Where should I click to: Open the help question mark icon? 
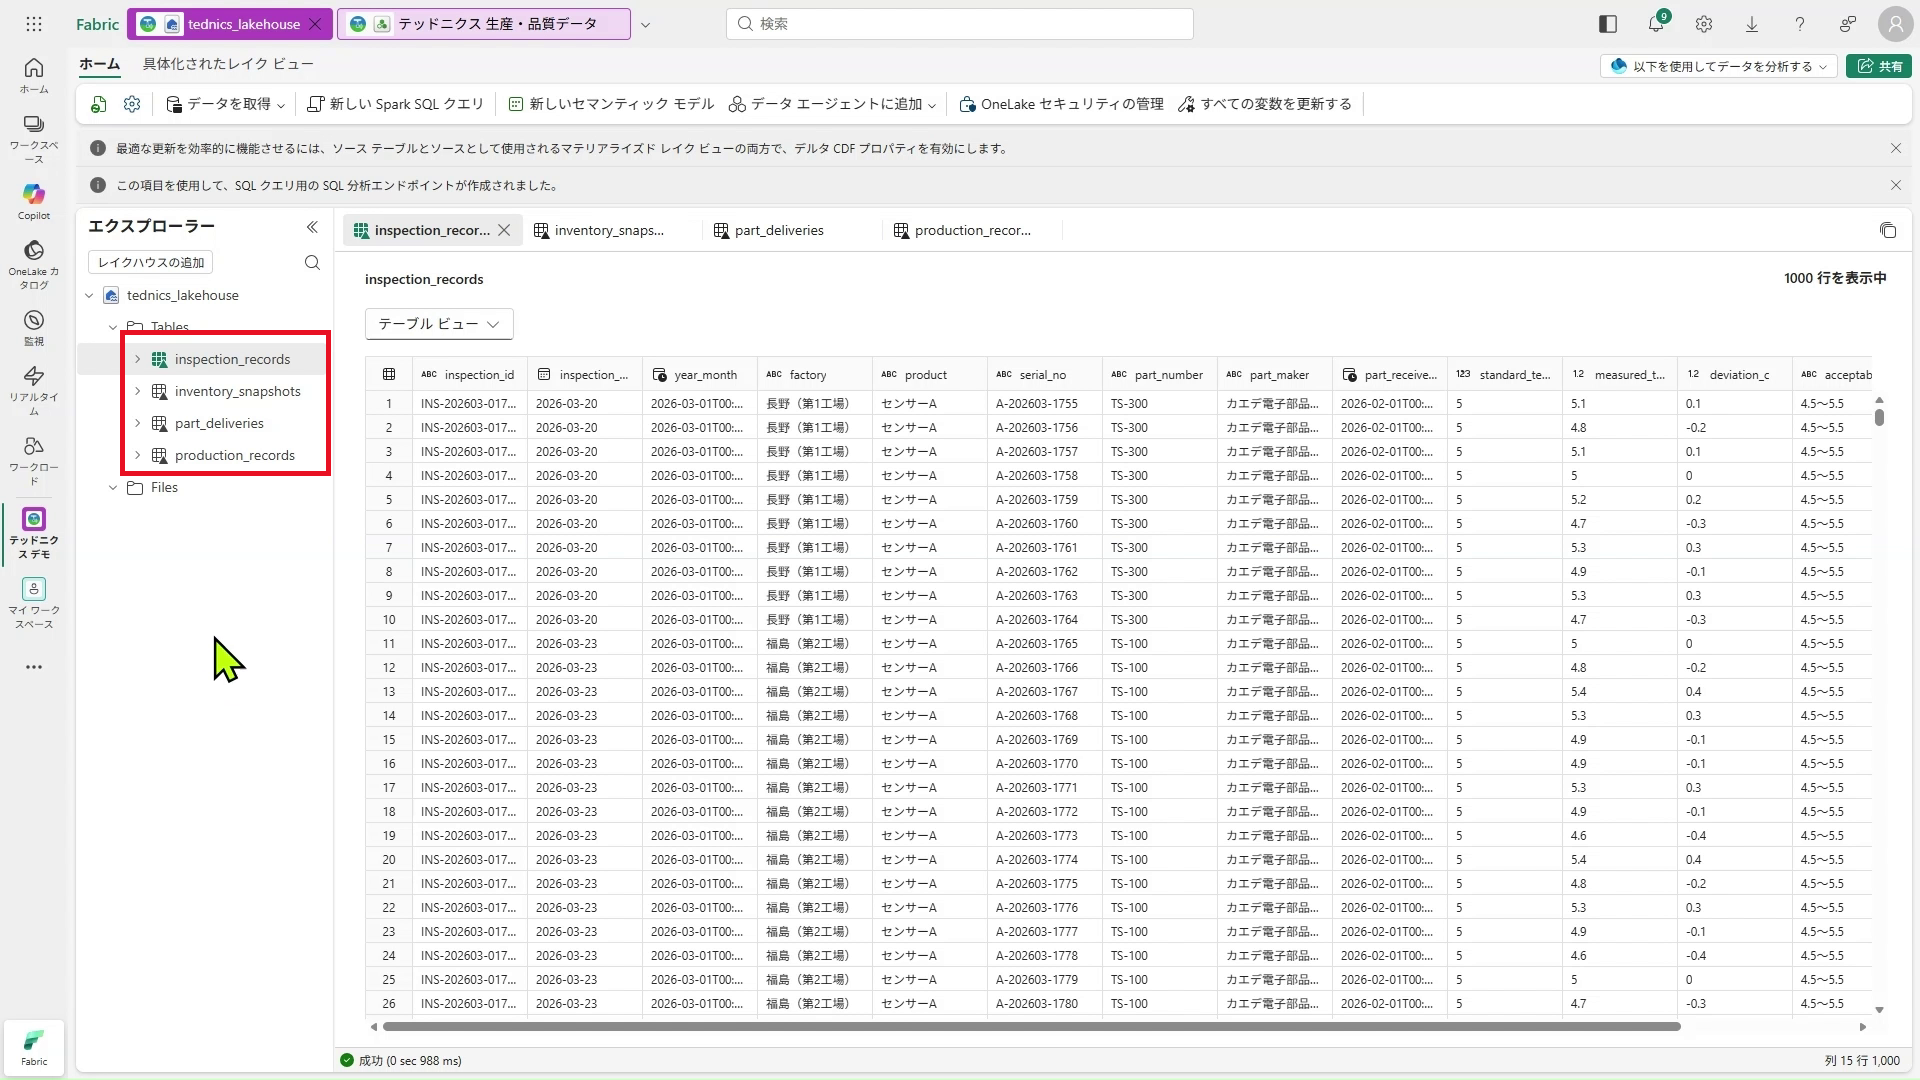pyautogui.click(x=1800, y=24)
